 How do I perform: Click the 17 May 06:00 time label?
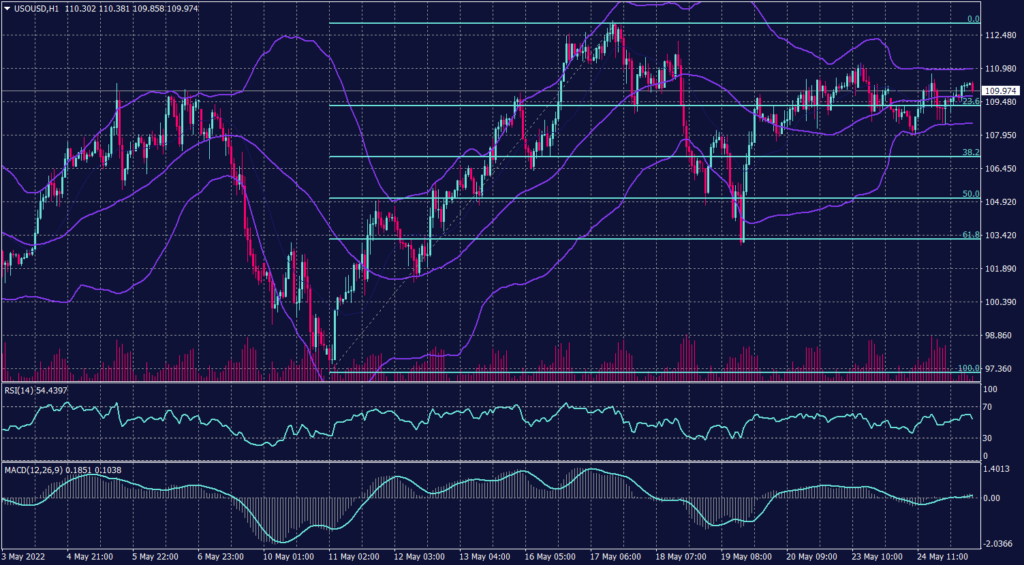coord(616,556)
